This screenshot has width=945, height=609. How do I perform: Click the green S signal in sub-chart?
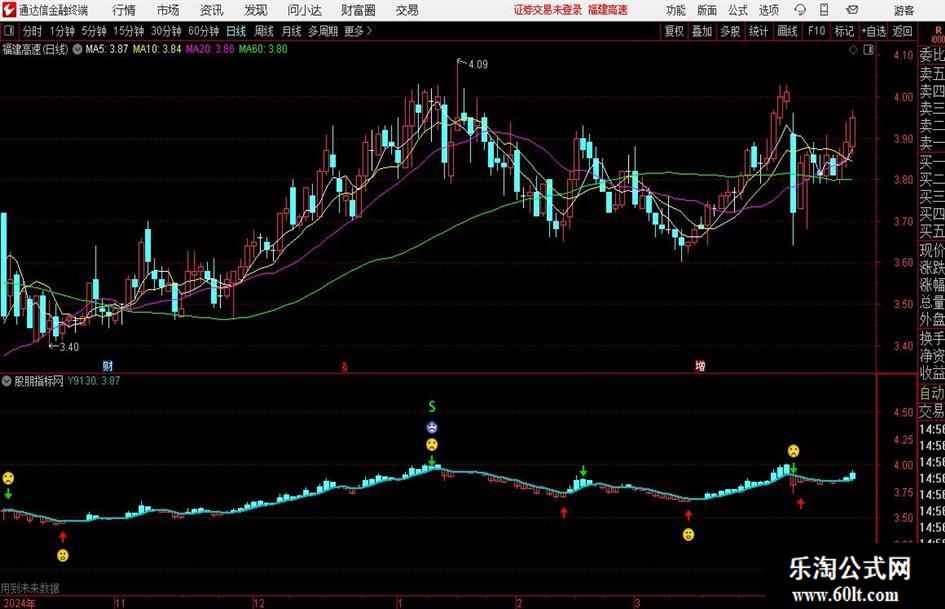point(432,407)
